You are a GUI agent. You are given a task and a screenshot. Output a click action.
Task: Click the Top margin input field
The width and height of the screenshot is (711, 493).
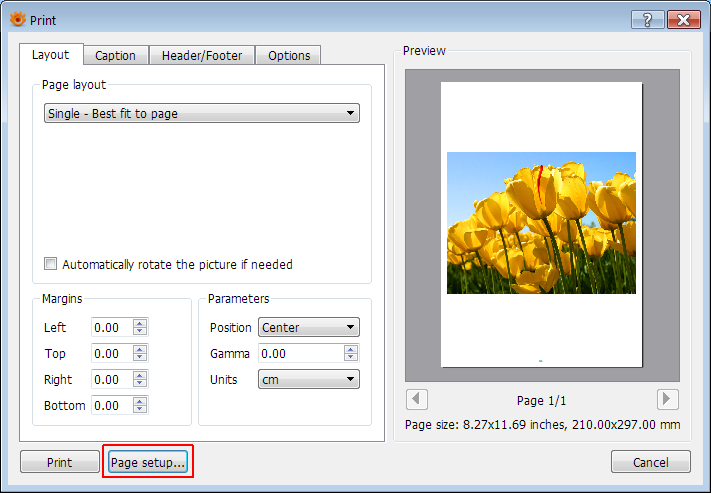(112, 353)
